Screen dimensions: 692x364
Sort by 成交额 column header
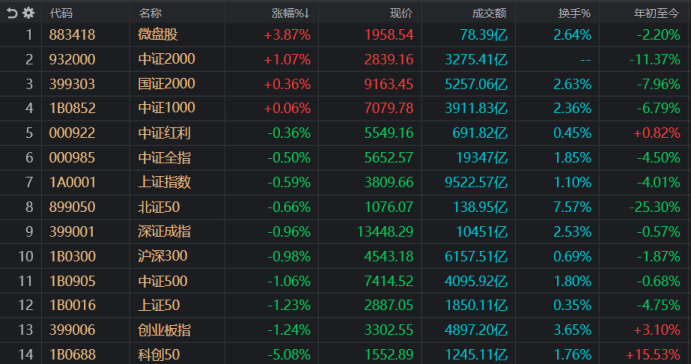[489, 13]
